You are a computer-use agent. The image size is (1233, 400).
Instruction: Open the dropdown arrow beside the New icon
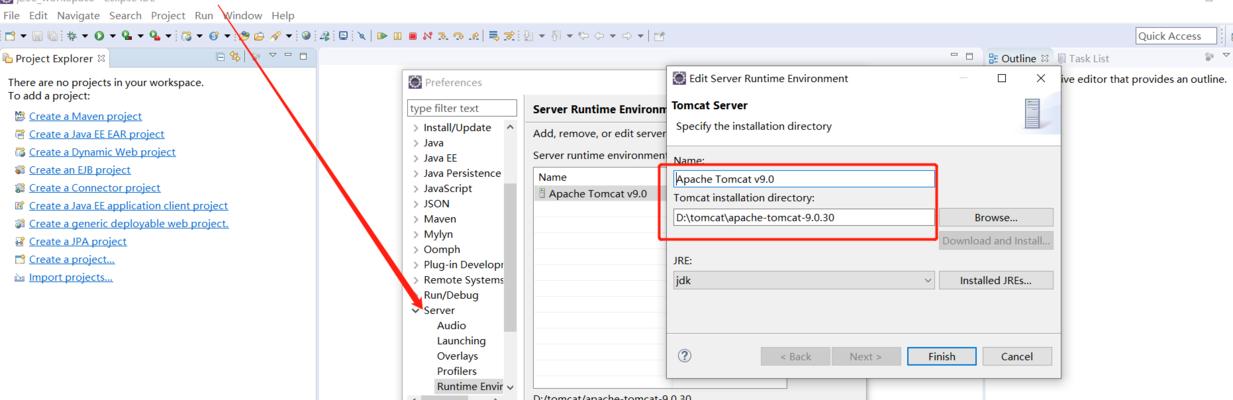(23, 36)
